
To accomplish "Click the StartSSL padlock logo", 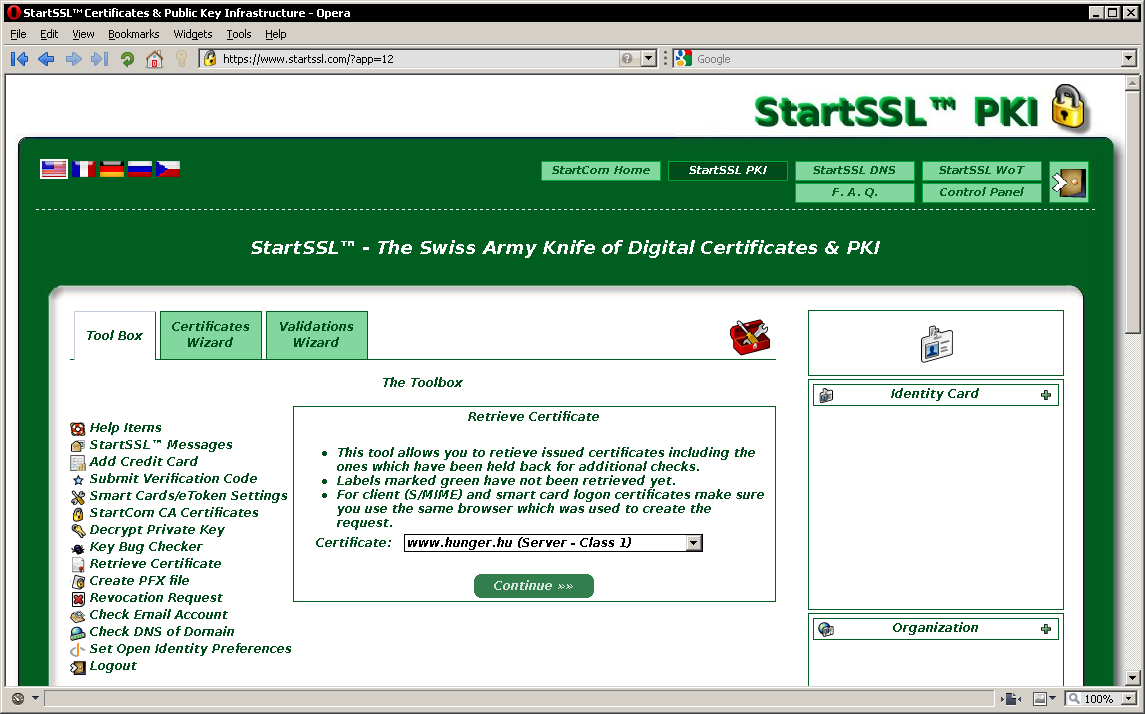I will click(x=1068, y=109).
